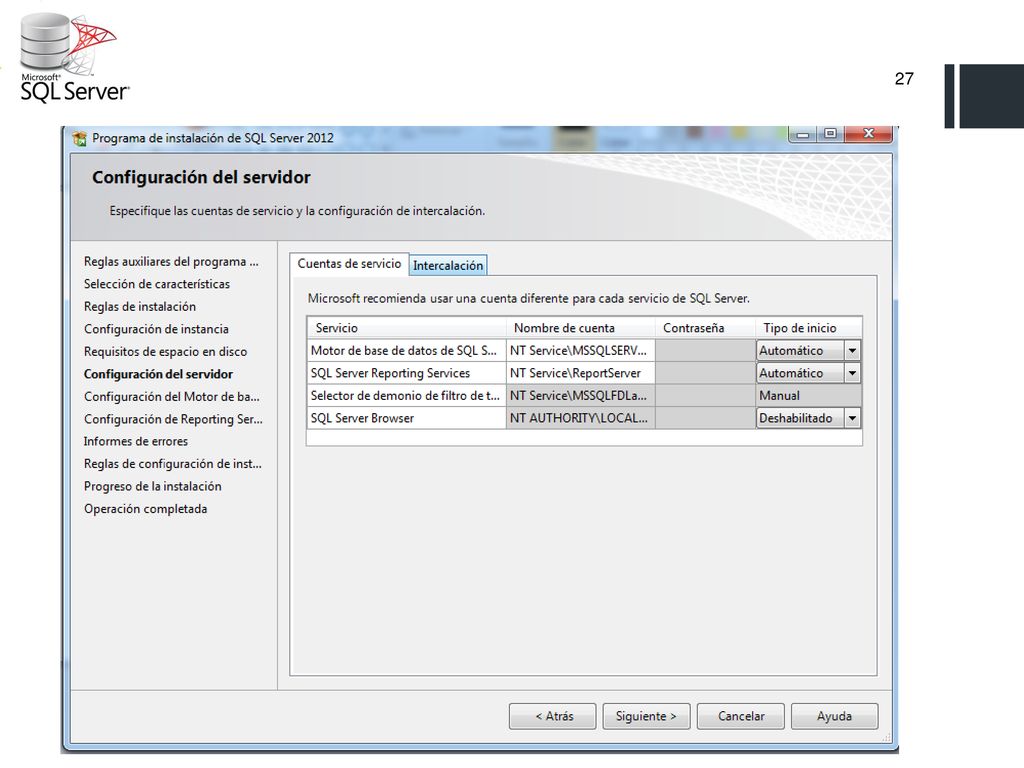
Task: Click Reglas de configuración de inst... step
Action: point(172,464)
